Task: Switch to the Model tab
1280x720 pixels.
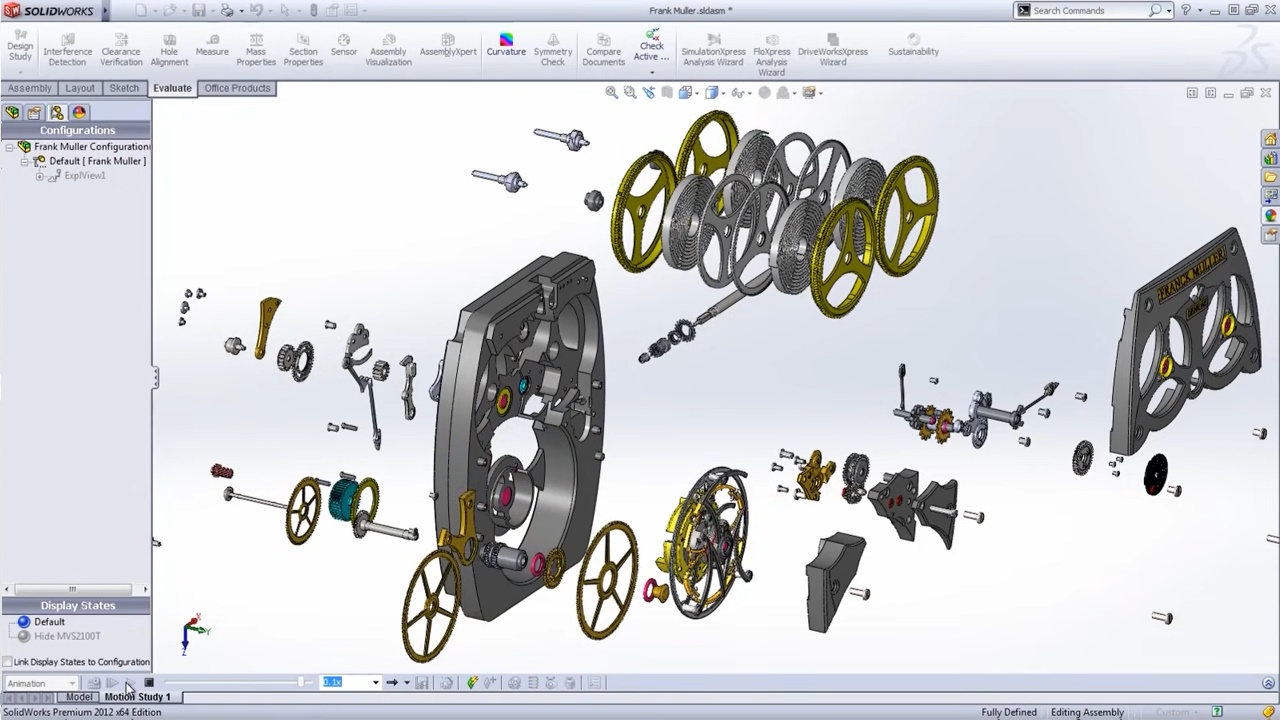Action: point(79,697)
